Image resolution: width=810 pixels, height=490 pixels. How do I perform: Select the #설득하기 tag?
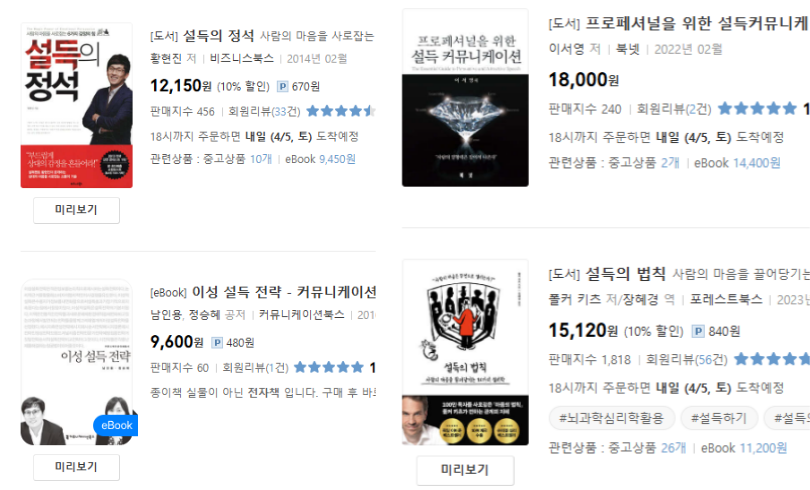tap(719, 418)
